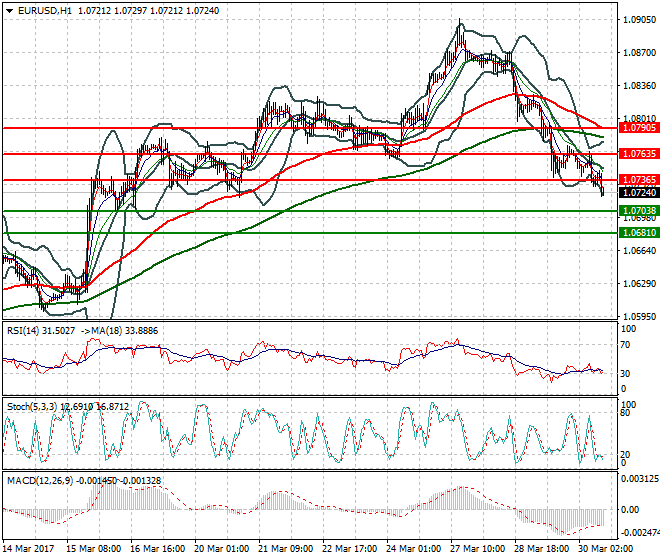
Task: Click the MACD scale value -0.002474
Action: coord(639,533)
